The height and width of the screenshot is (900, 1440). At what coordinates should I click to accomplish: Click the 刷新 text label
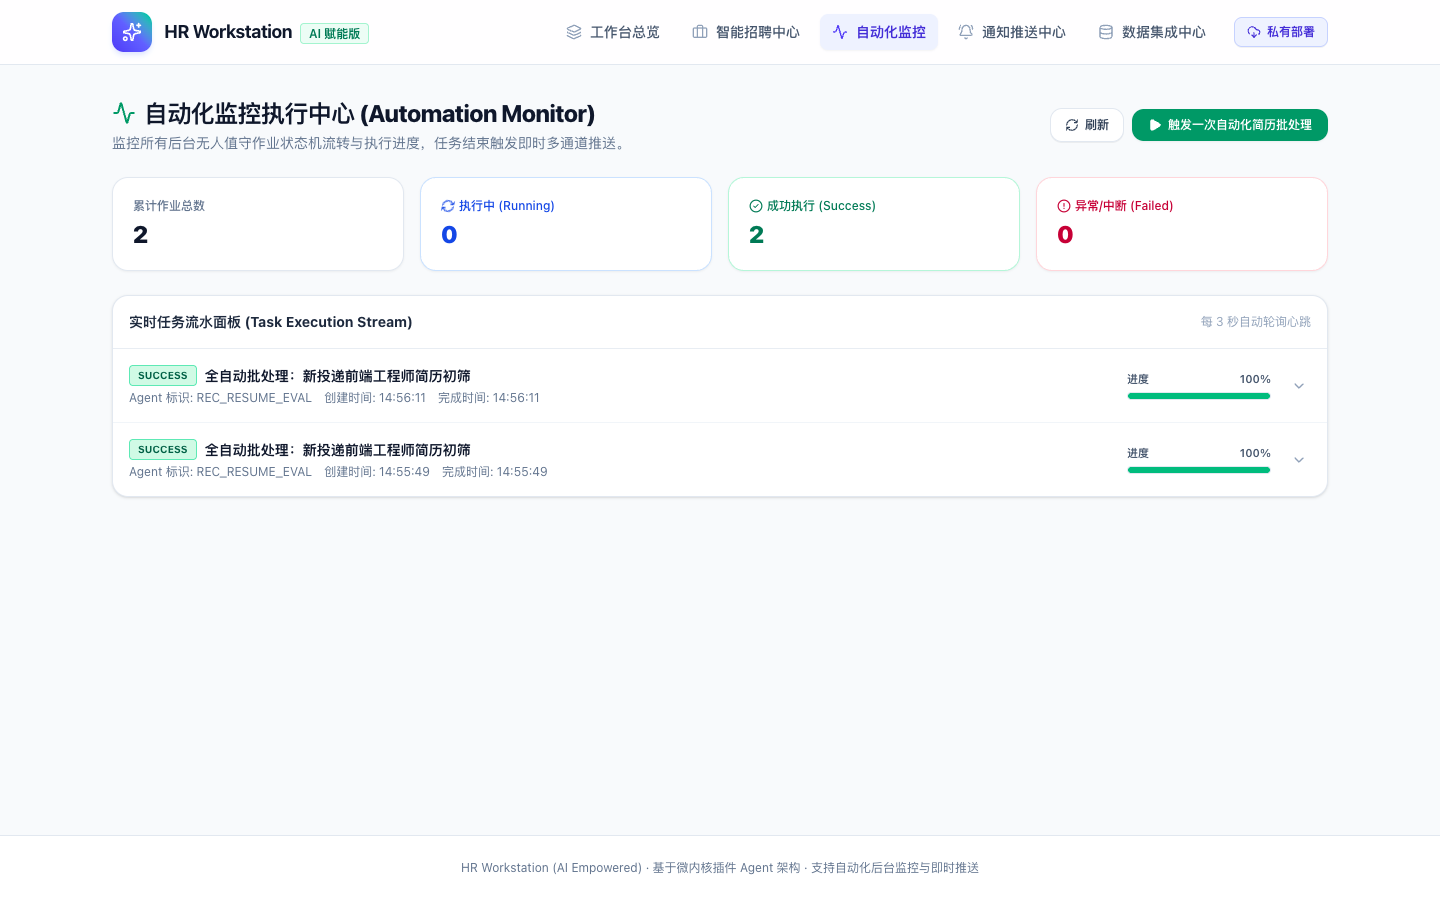(x=1097, y=125)
